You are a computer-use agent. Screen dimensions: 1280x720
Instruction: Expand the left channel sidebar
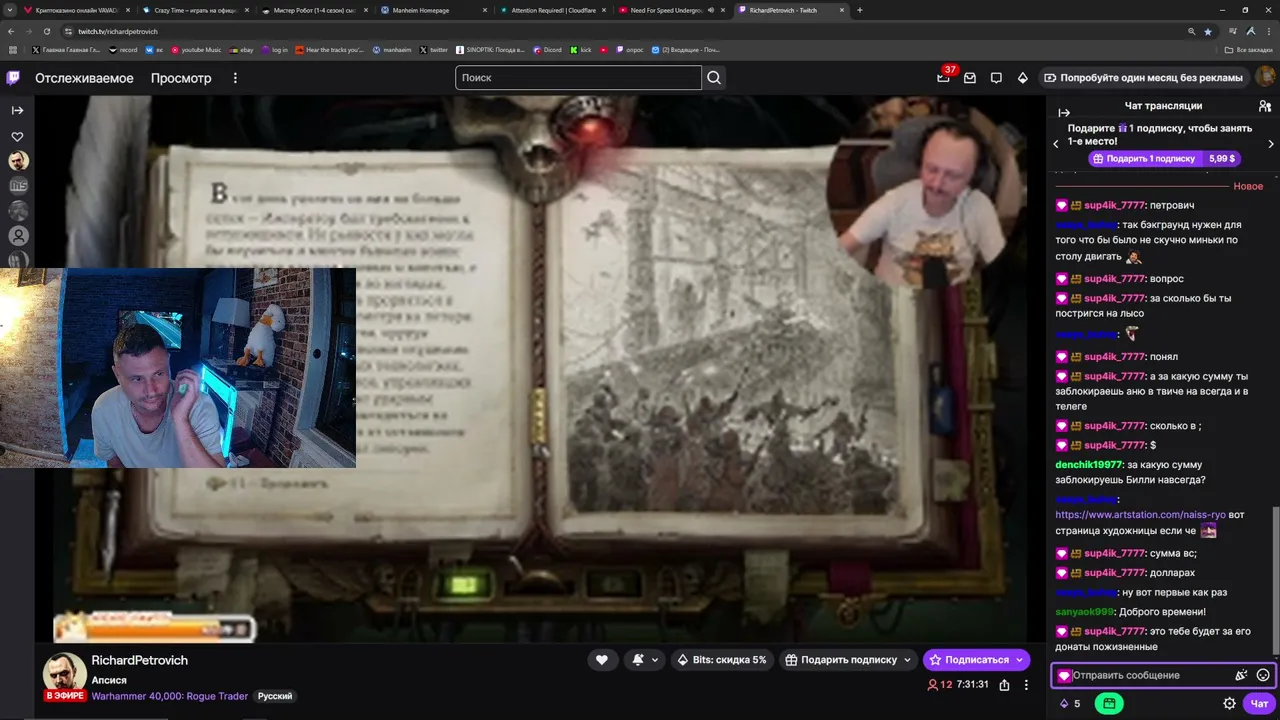click(17, 110)
